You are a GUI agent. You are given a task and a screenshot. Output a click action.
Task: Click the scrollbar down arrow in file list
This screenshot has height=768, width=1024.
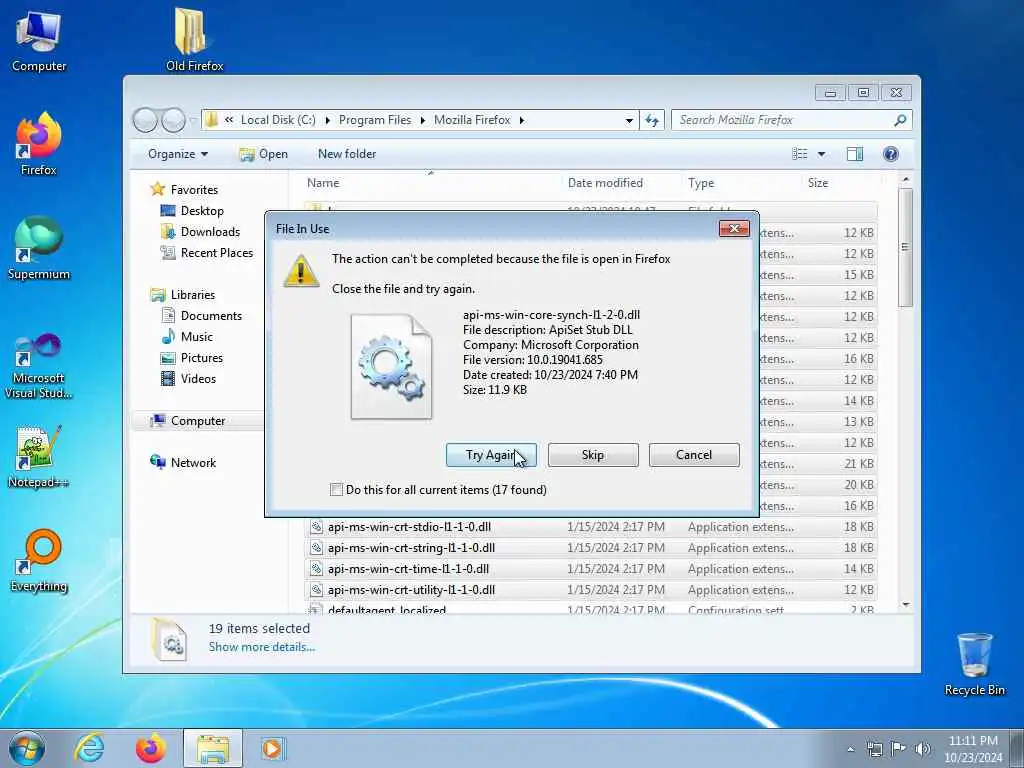pyautogui.click(x=905, y=605)
